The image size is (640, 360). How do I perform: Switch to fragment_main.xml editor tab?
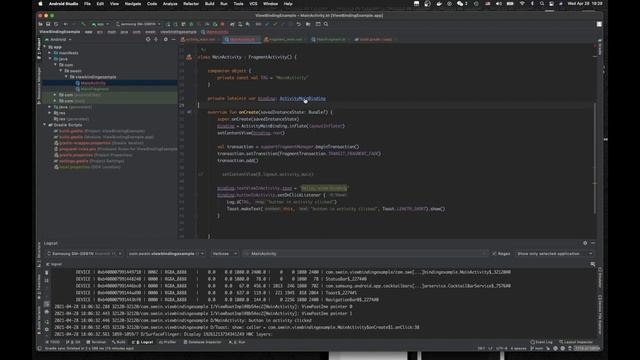click(285, 40)
